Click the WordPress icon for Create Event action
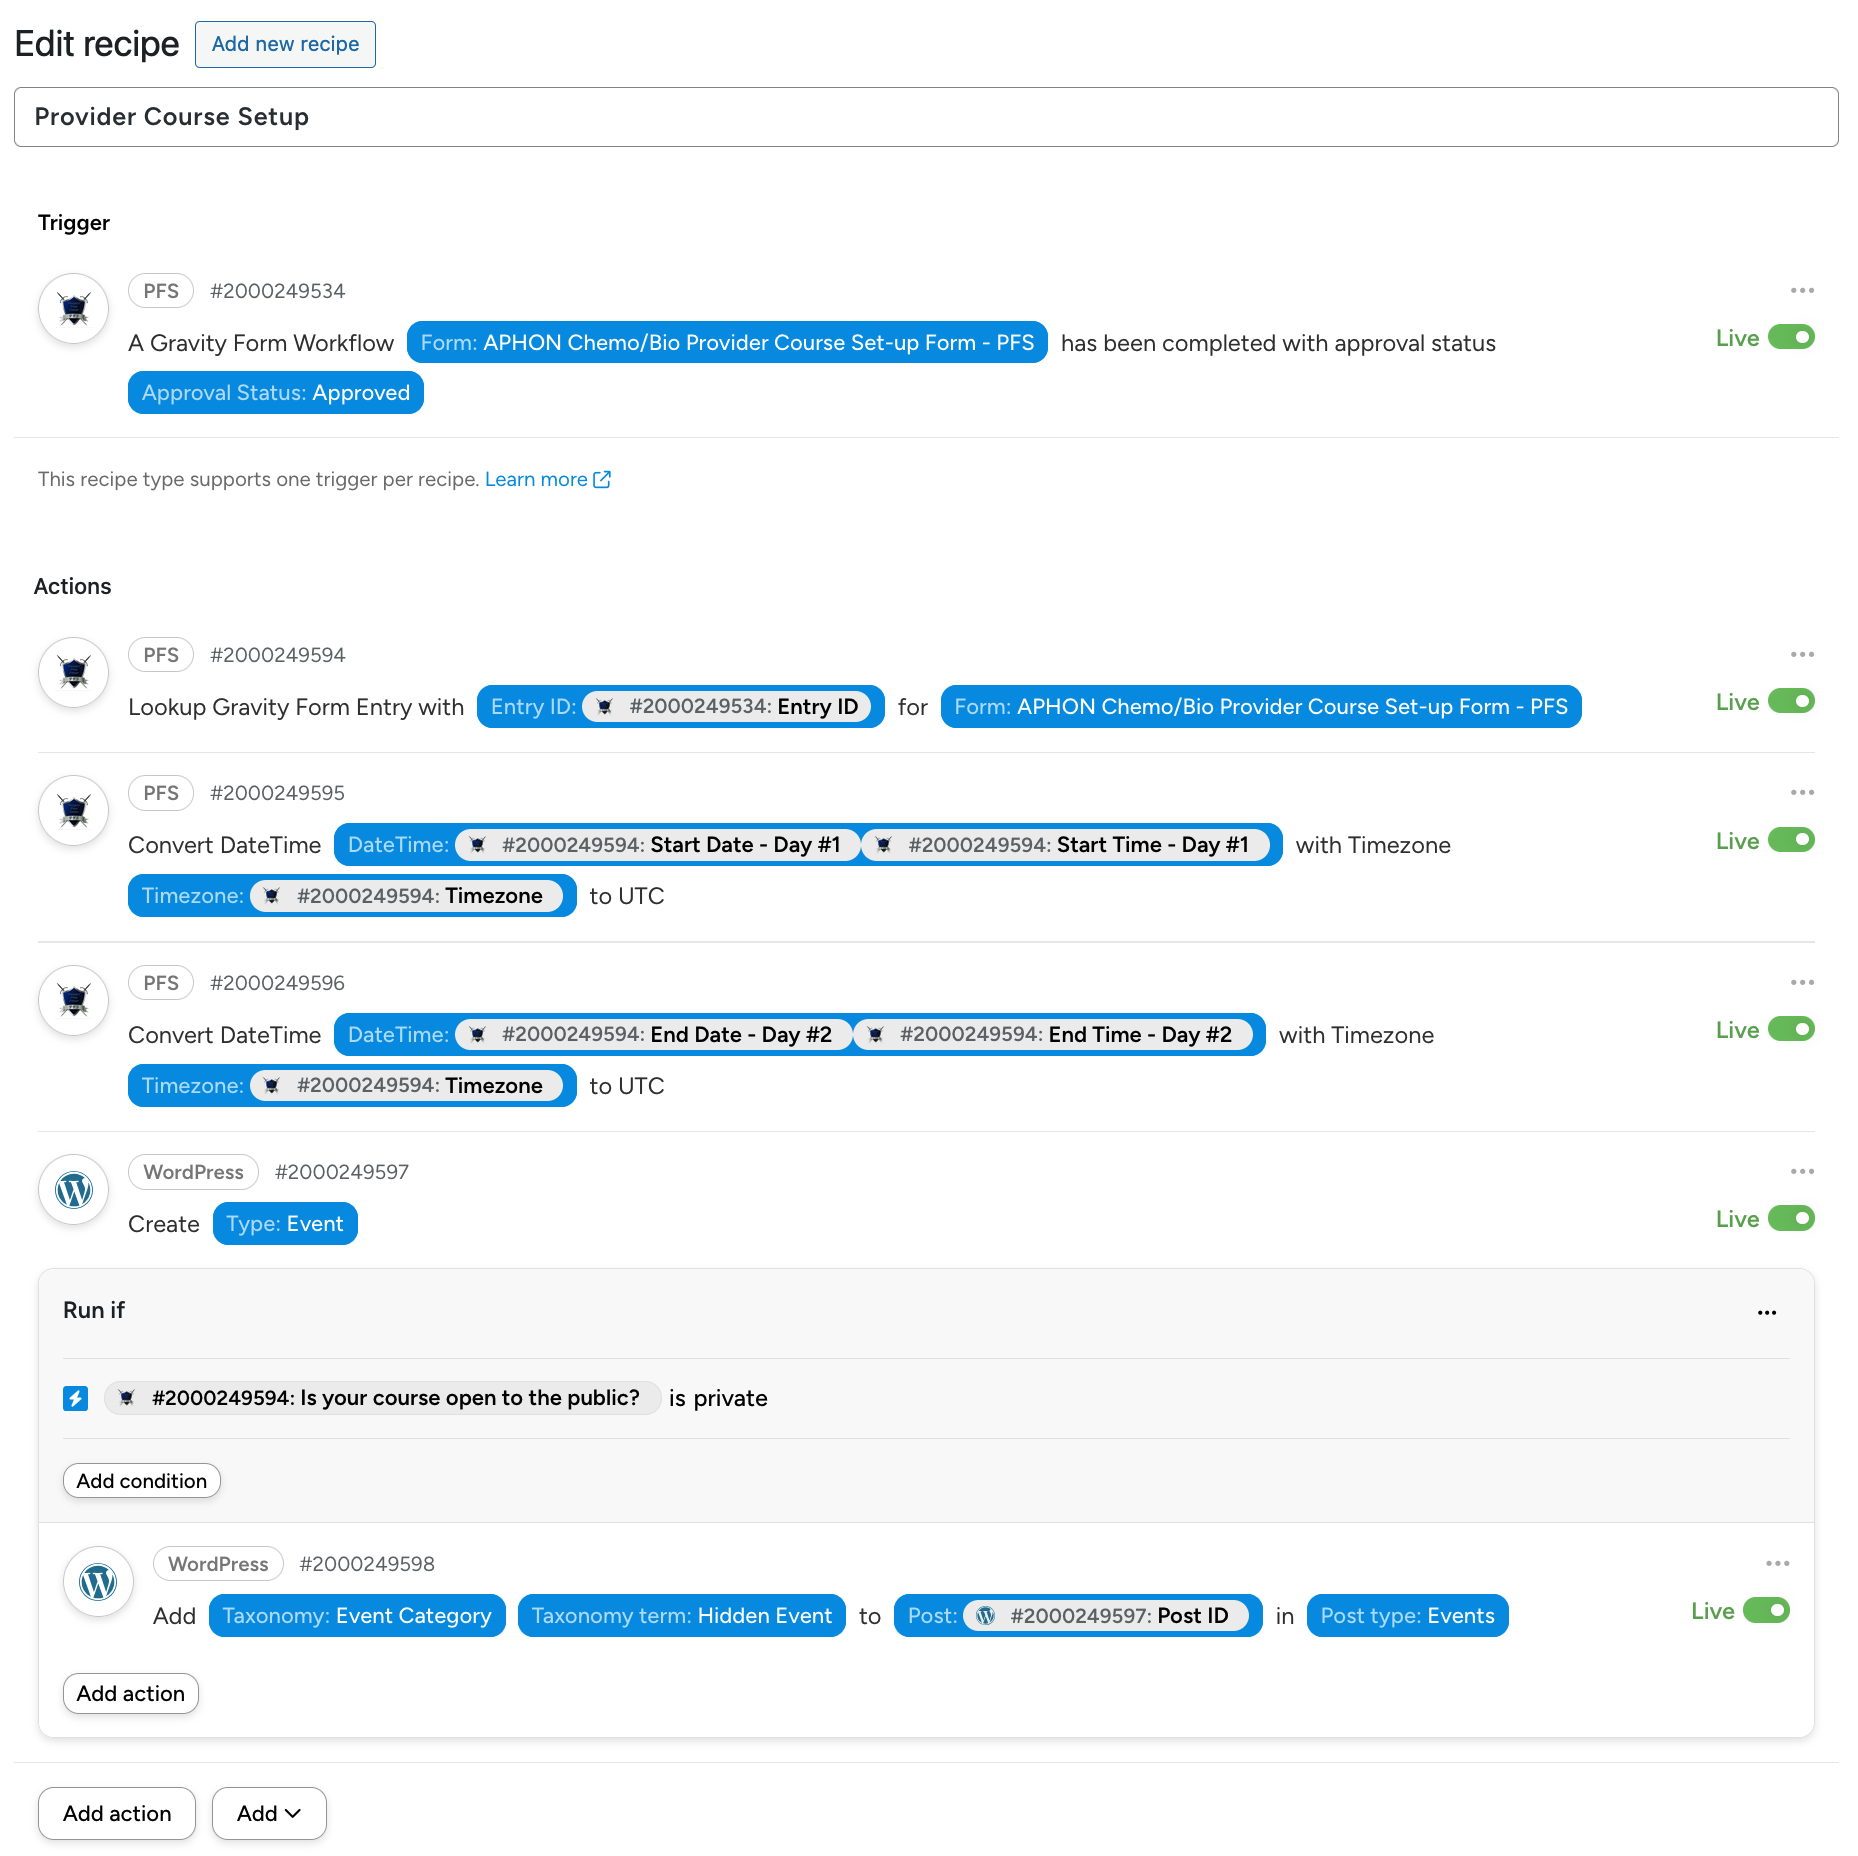The width and height of the screenshot is (1858, 1856). (73, 1190)
